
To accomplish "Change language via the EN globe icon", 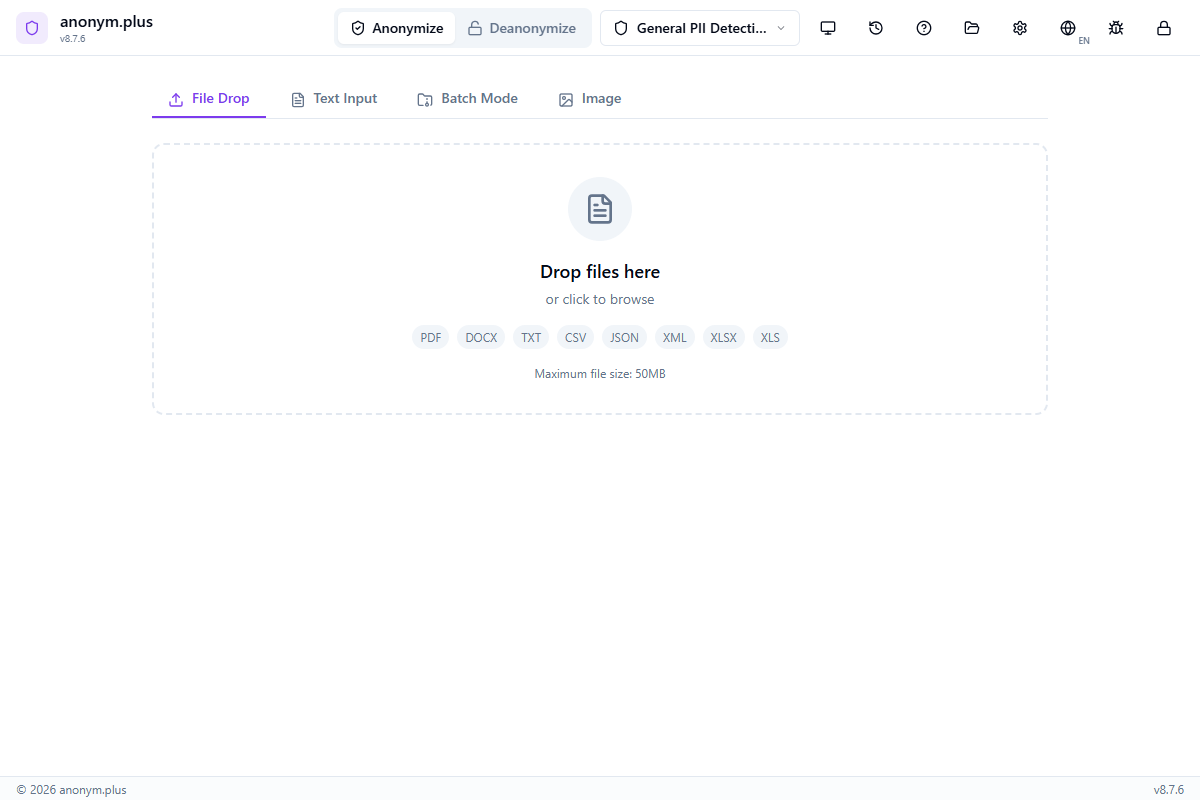I will pos(1068,28).
